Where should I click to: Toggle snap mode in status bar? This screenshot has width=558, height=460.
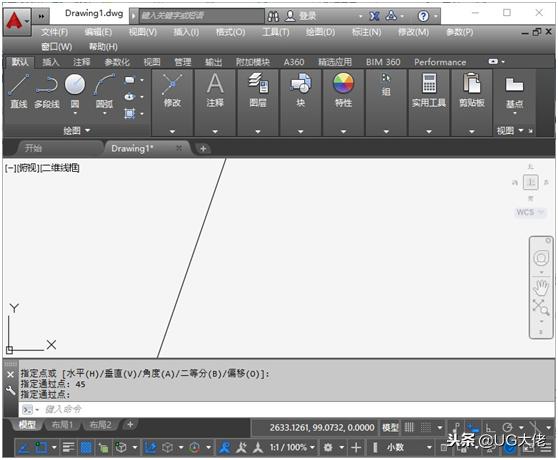click(426, 427)
